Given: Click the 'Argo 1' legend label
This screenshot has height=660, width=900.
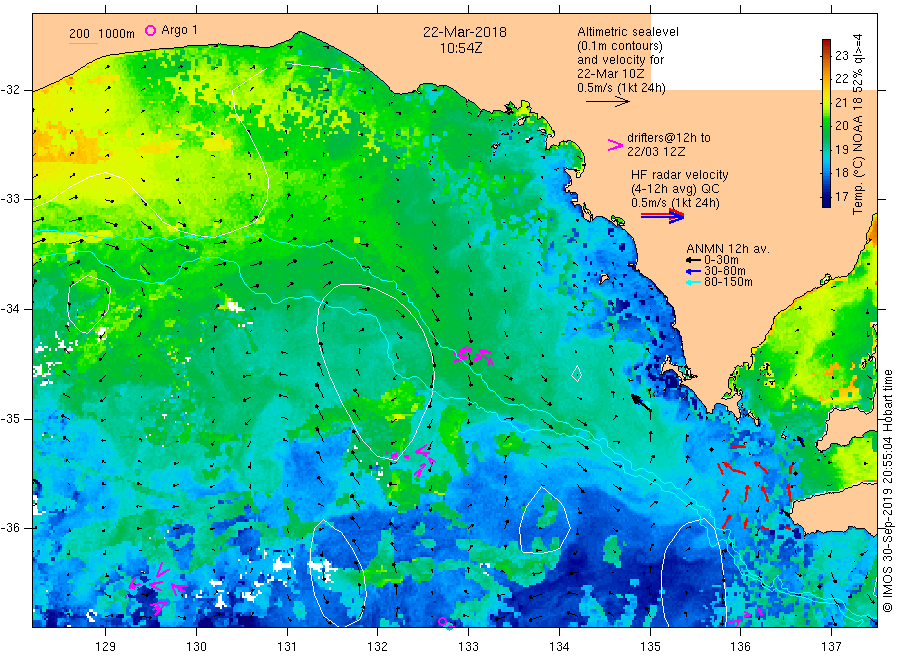Looking at the screenshot, I should (179, 30).
